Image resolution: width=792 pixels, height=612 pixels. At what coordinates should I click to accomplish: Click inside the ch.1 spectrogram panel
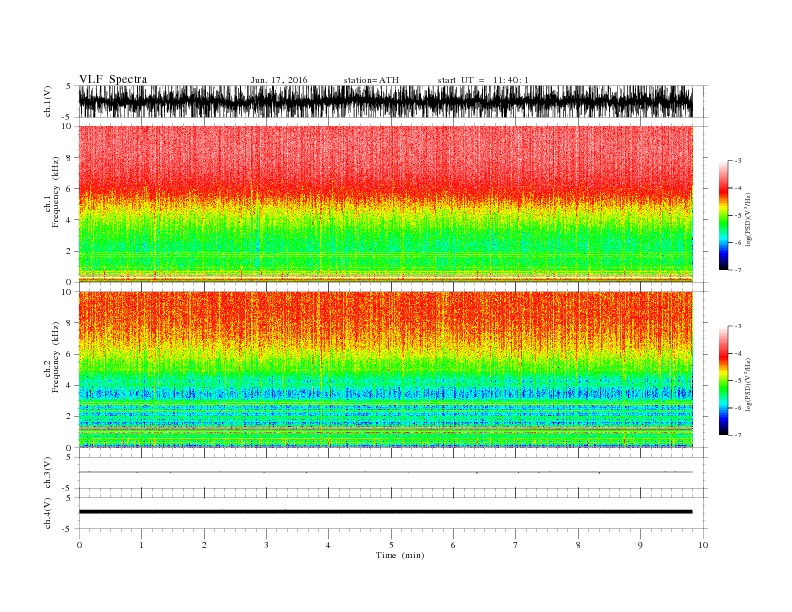(385, 204)
